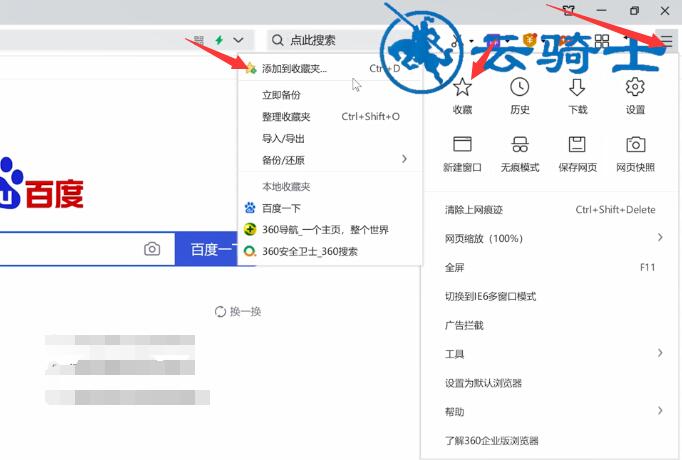Expand the 网页缩放 (100%) submenu

click(660, 237)
